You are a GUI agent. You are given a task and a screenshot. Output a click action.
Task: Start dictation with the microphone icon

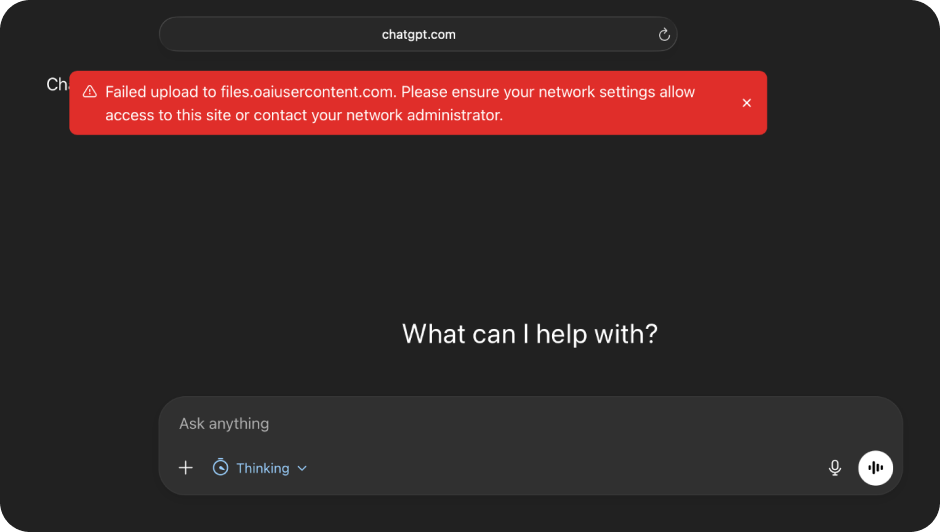tap(834, 468)
